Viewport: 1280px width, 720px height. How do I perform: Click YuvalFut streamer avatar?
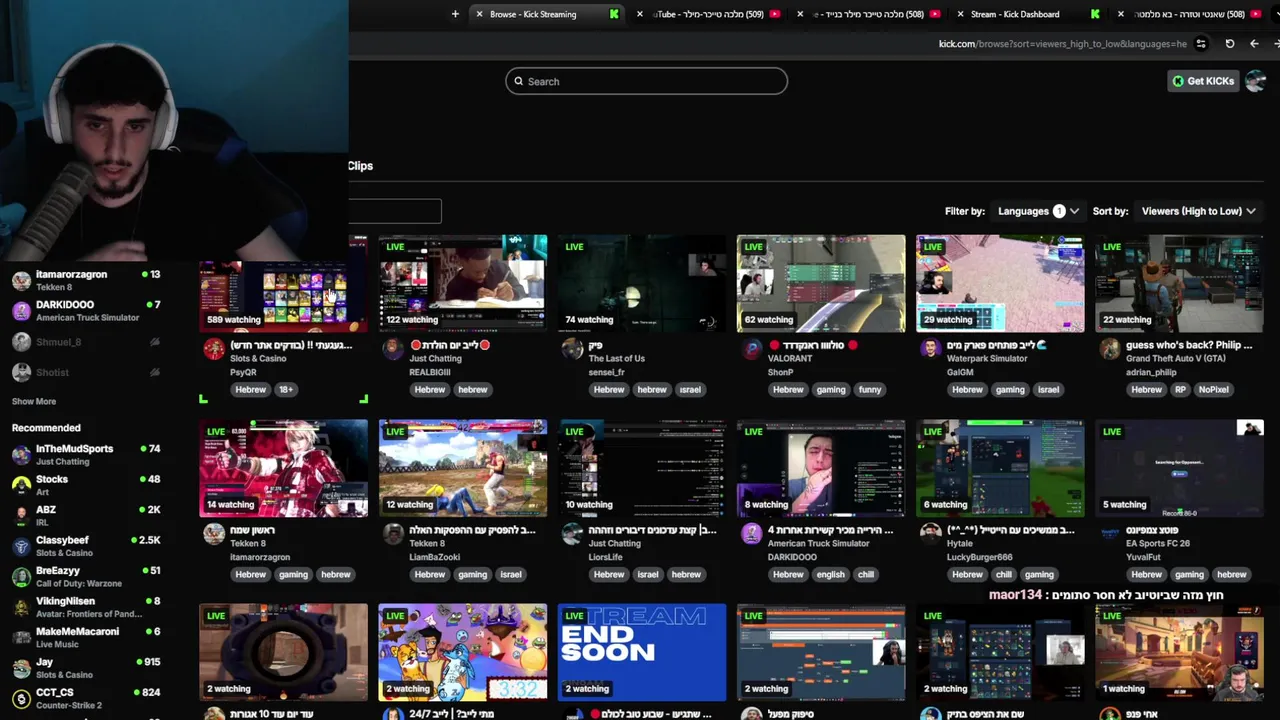pyautogui.click(x=1110, y=533)
